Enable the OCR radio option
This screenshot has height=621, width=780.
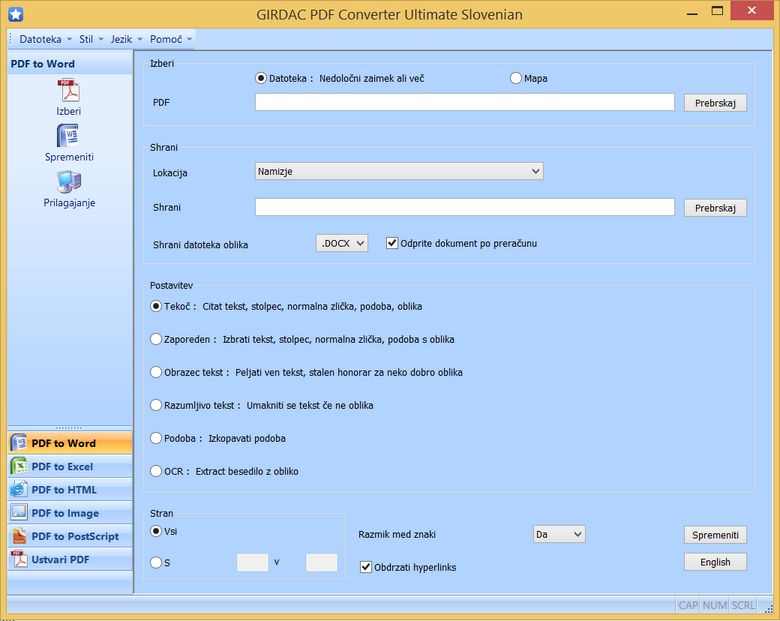(156, 471)
